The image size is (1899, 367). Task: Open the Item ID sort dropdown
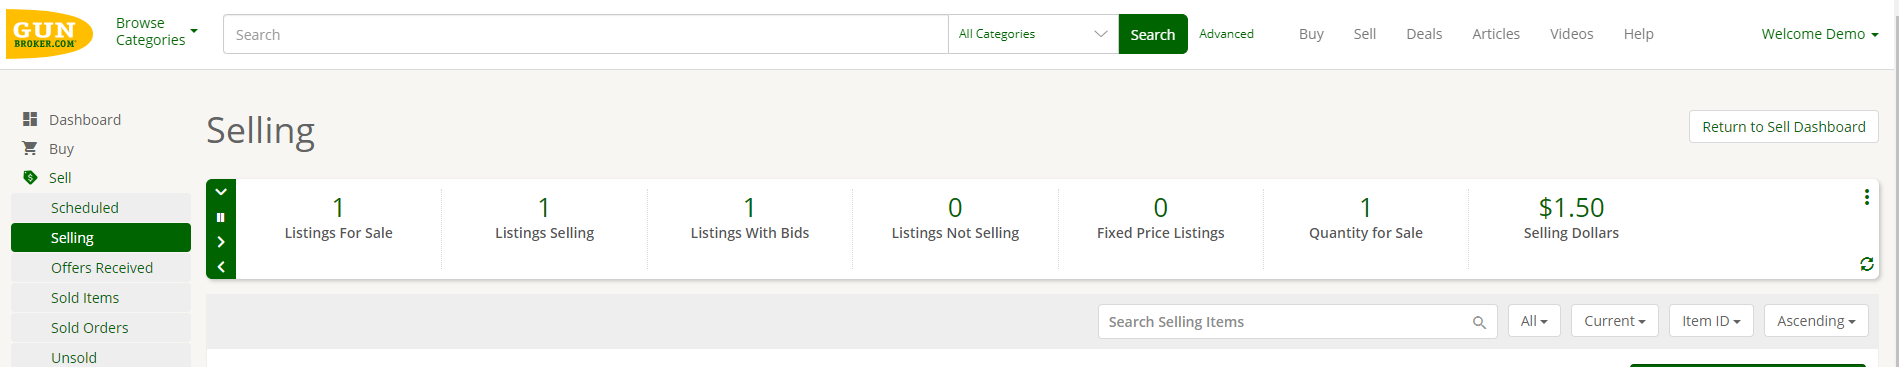[1711, 321]
